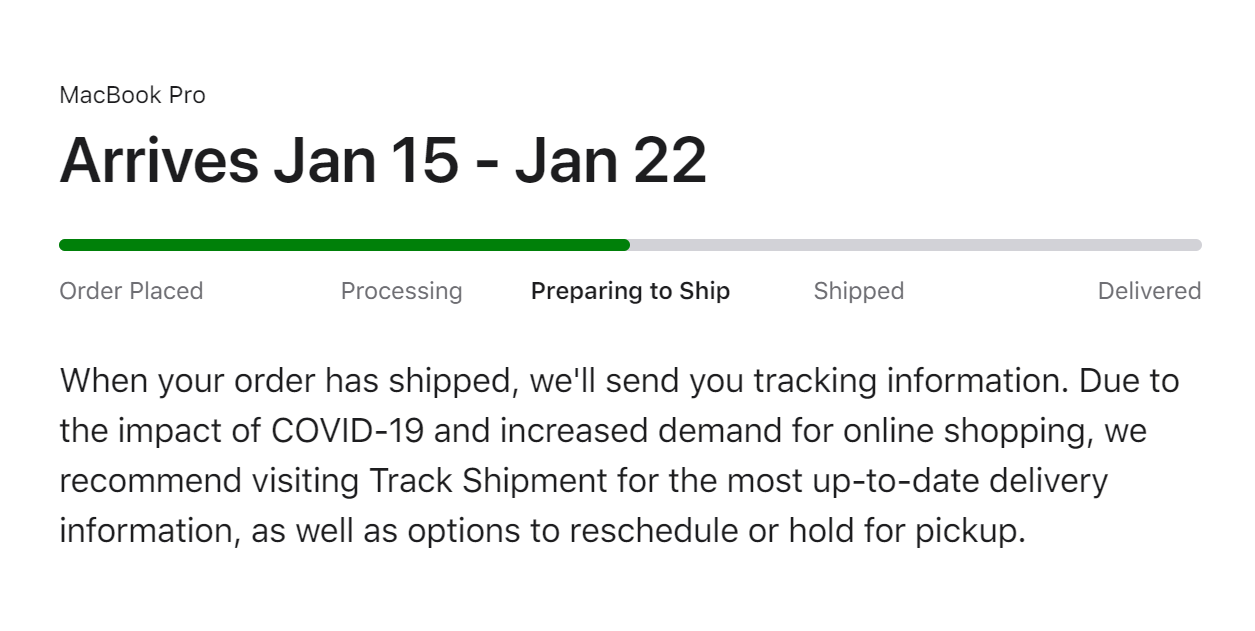
Task: Click the MacBook Pro product label
Action: click(132, 96)
